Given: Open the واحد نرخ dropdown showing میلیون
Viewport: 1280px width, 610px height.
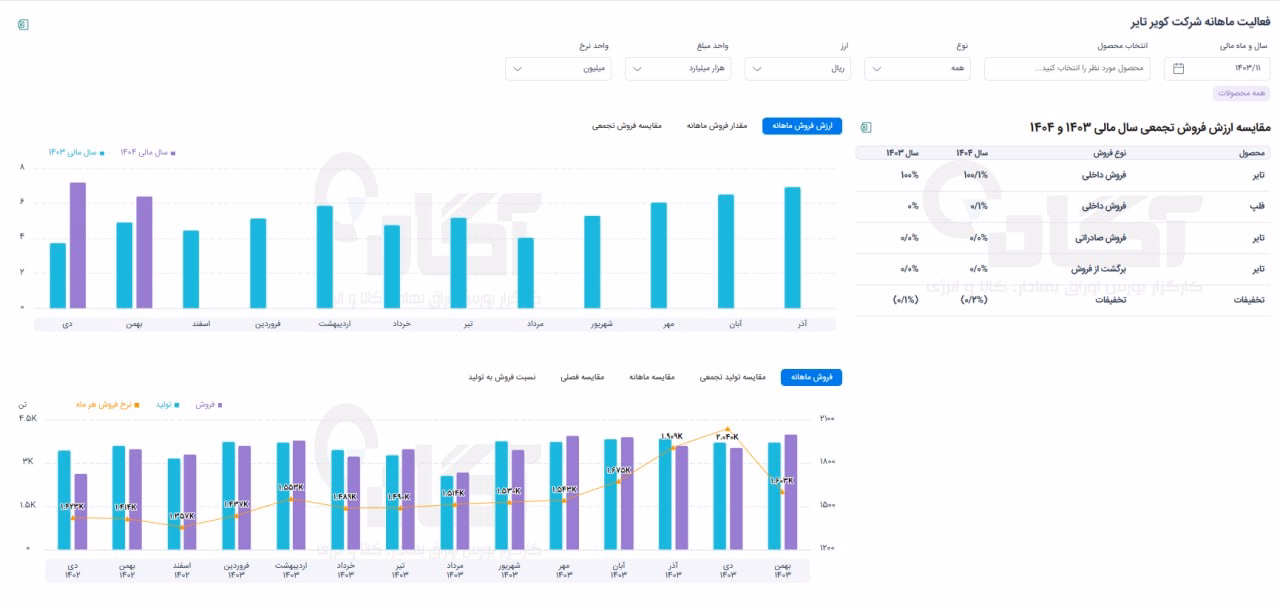Looking at the screenshot, I should click(558, 68).
